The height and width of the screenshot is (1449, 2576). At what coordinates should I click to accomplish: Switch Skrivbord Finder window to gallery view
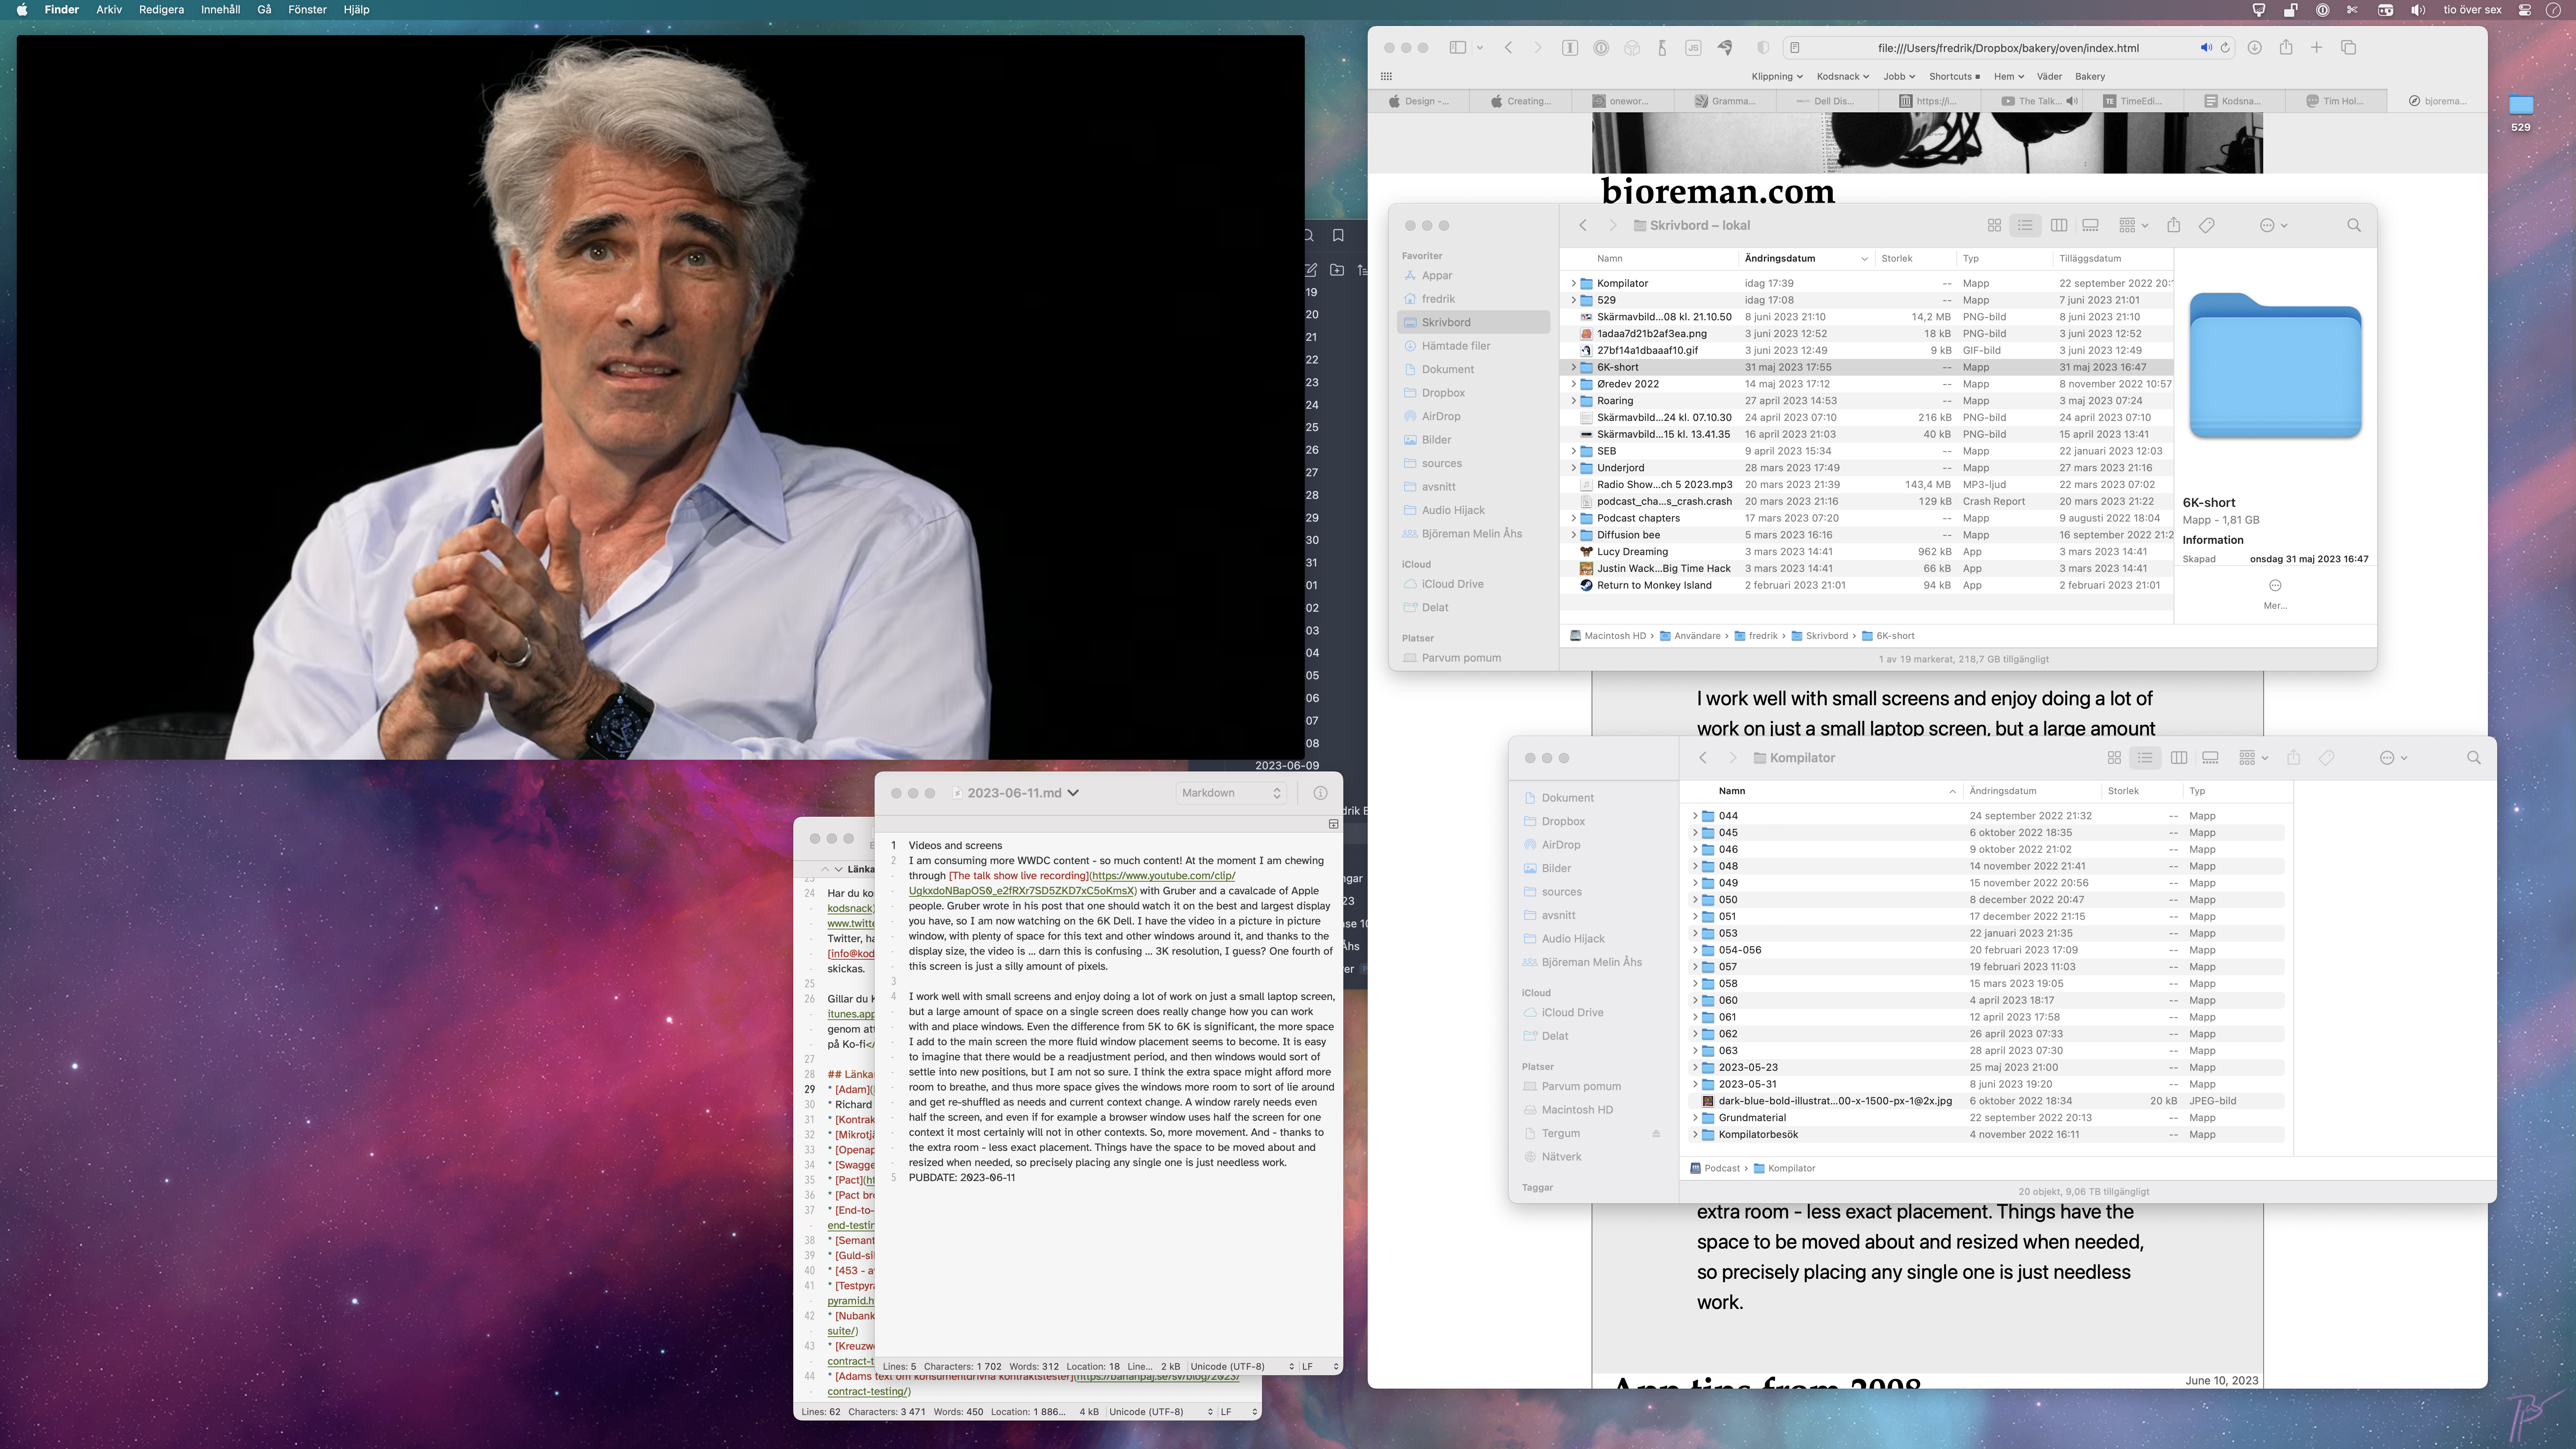pos(2090,226)
